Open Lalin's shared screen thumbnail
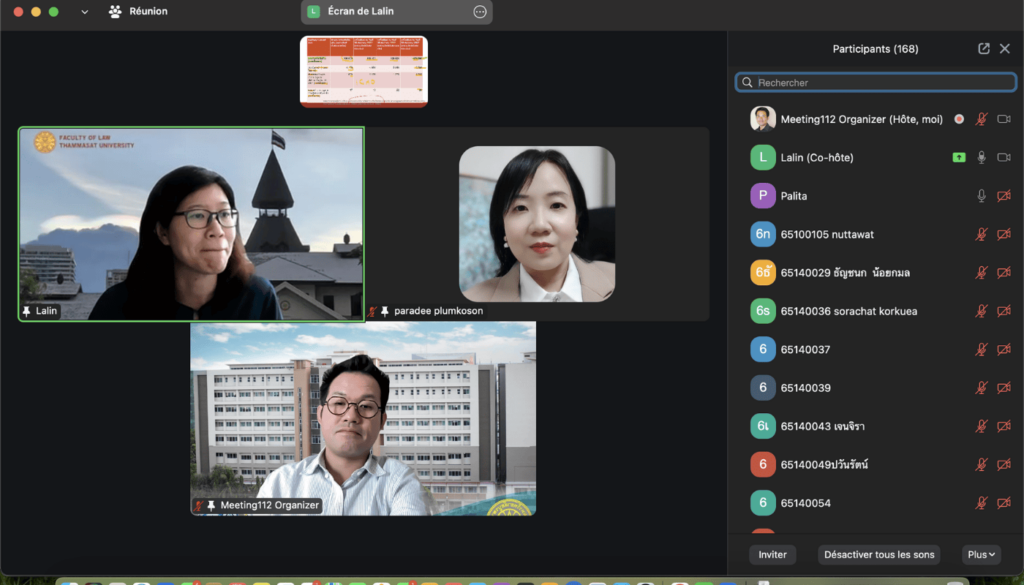 click(364, 71)
